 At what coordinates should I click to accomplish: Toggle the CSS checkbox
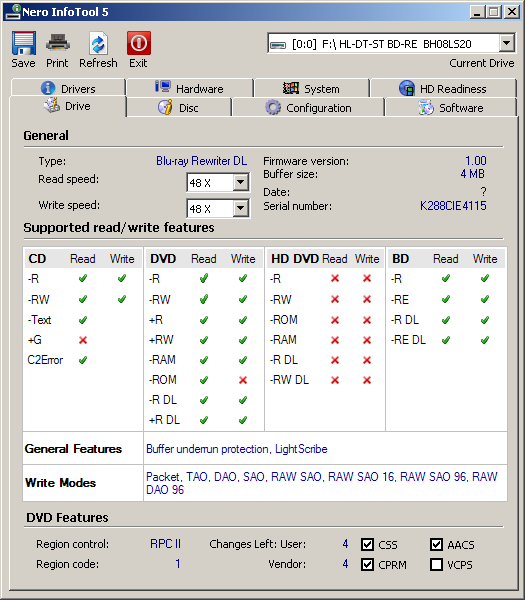367,544
